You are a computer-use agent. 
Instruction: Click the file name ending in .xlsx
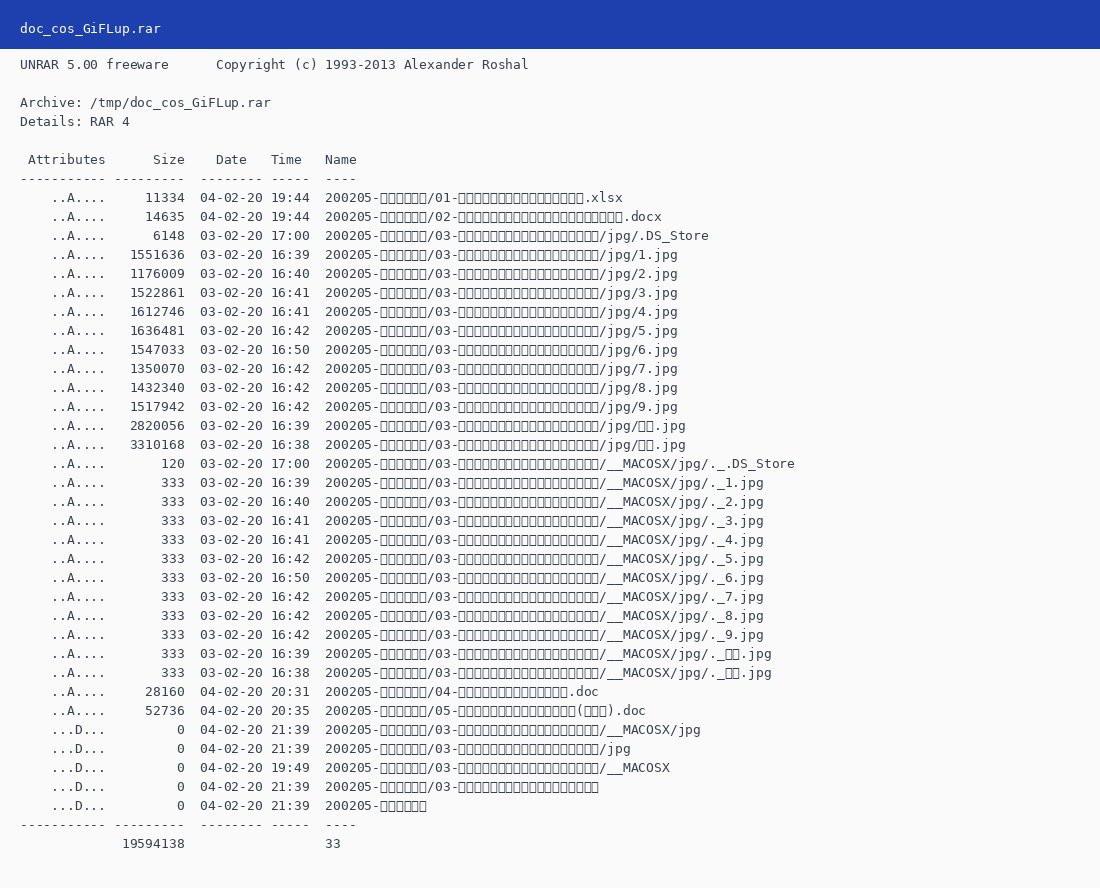(x=474, y=198)
